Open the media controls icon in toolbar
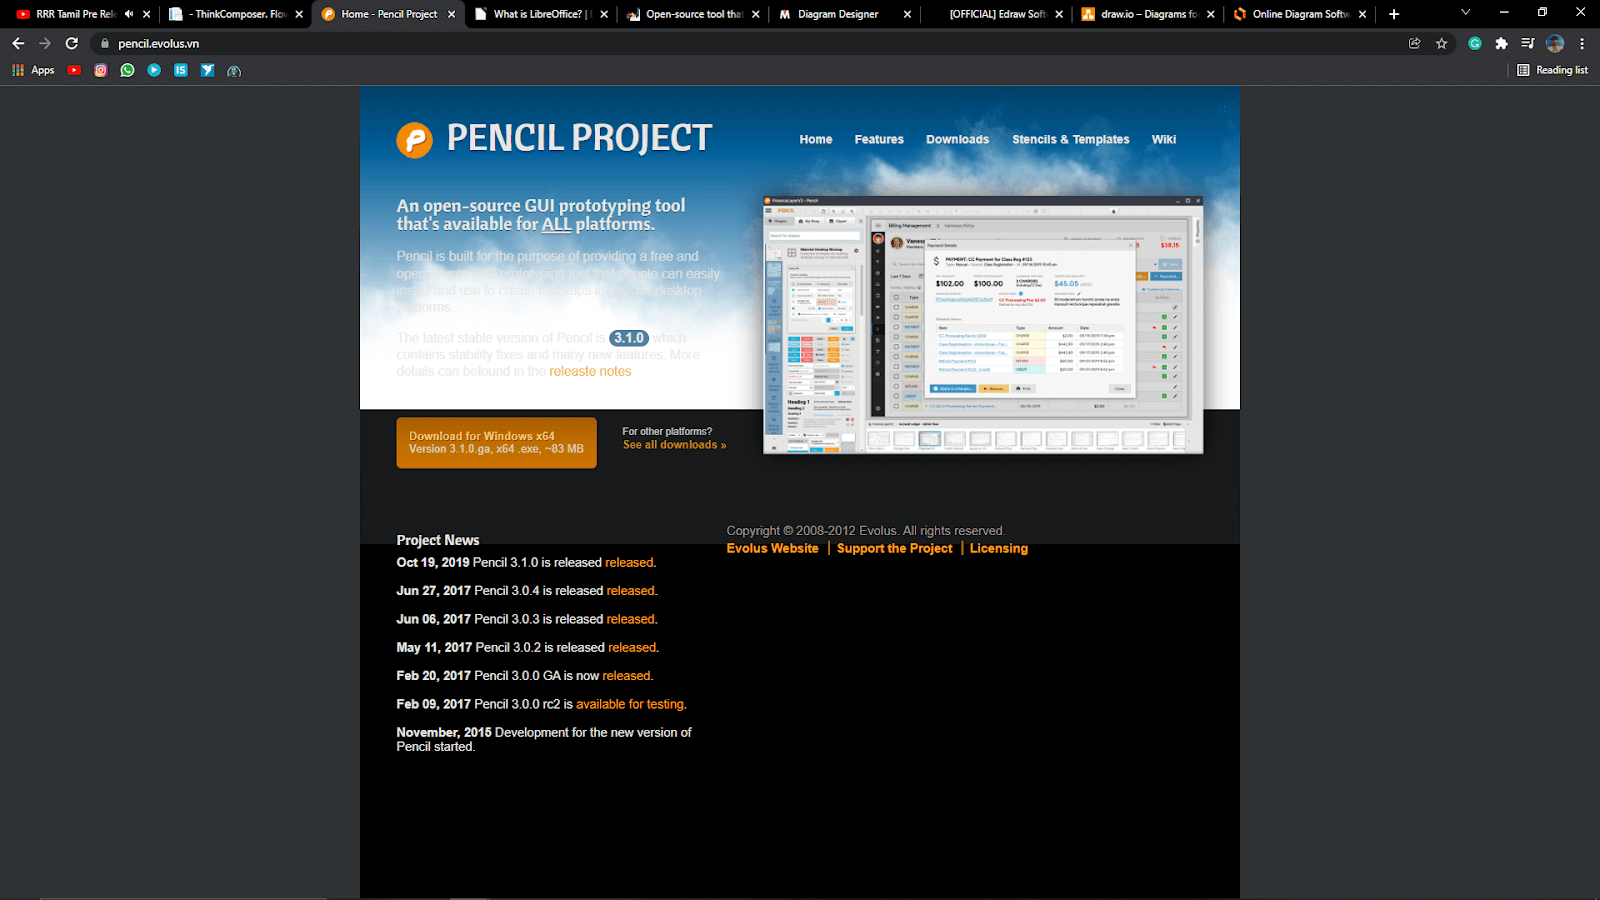The image size is (1600, 900). 1528,43
